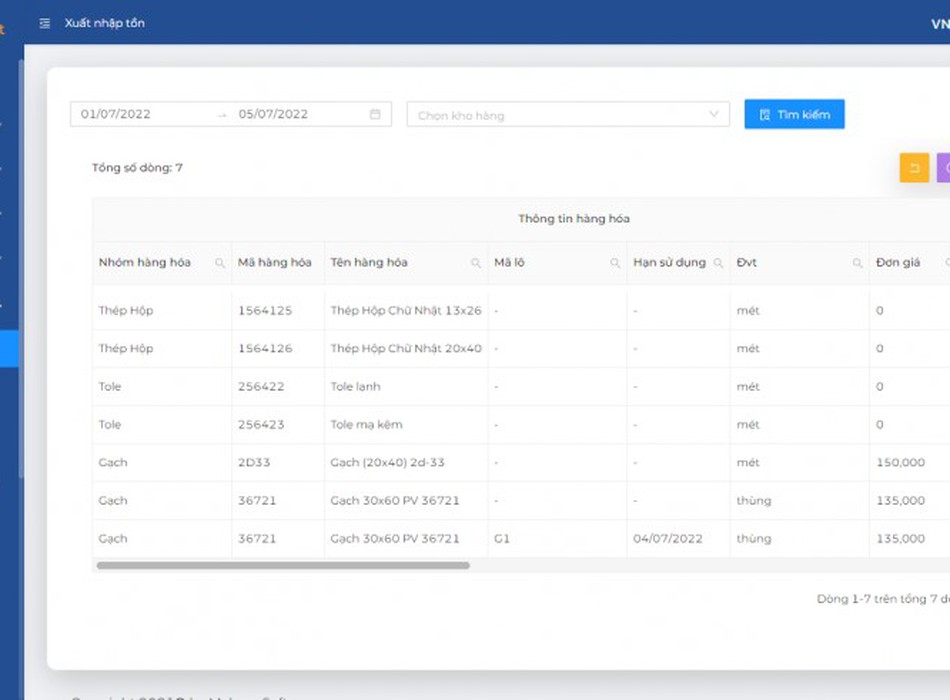Click search icon in Nhóm hàng hóa column
The height and width of the screenshot is (700, 950).
pos(220,262)
